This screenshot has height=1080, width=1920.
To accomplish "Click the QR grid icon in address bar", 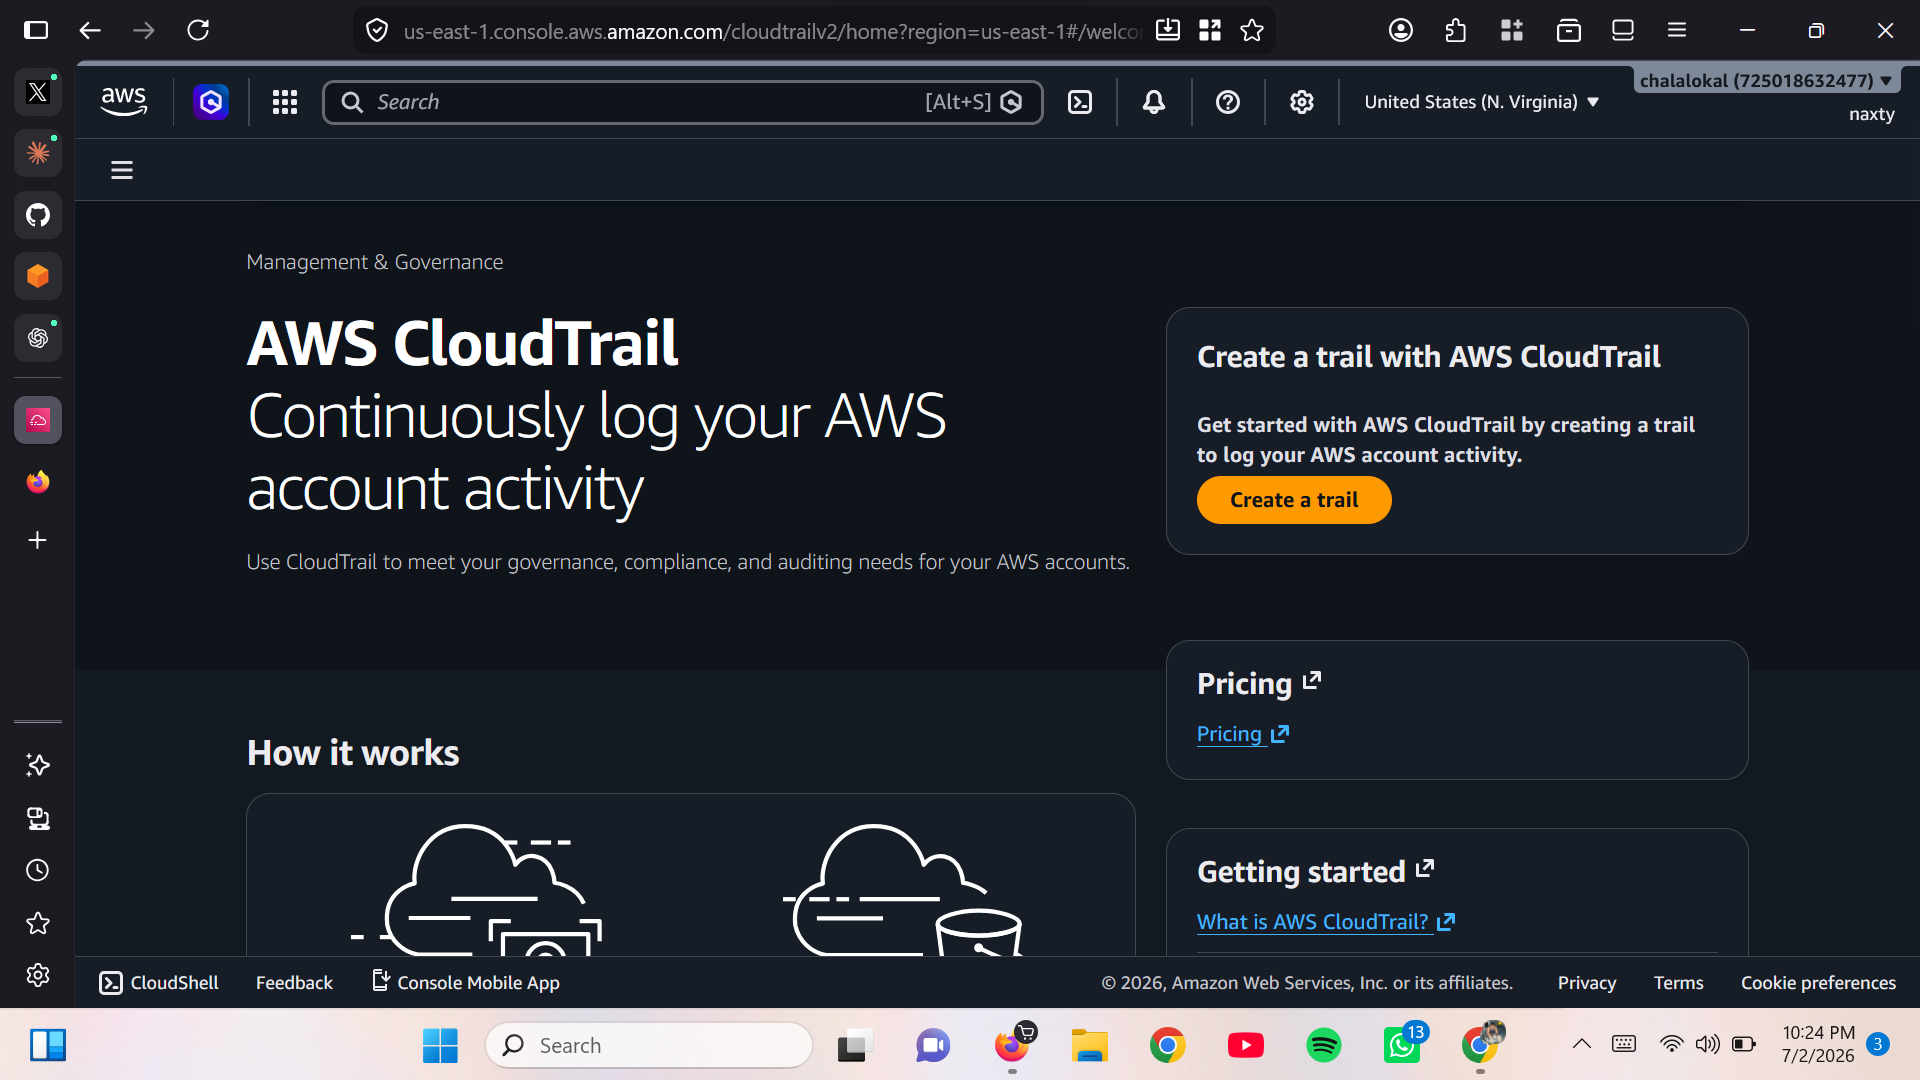I will tap(1210, 31).
